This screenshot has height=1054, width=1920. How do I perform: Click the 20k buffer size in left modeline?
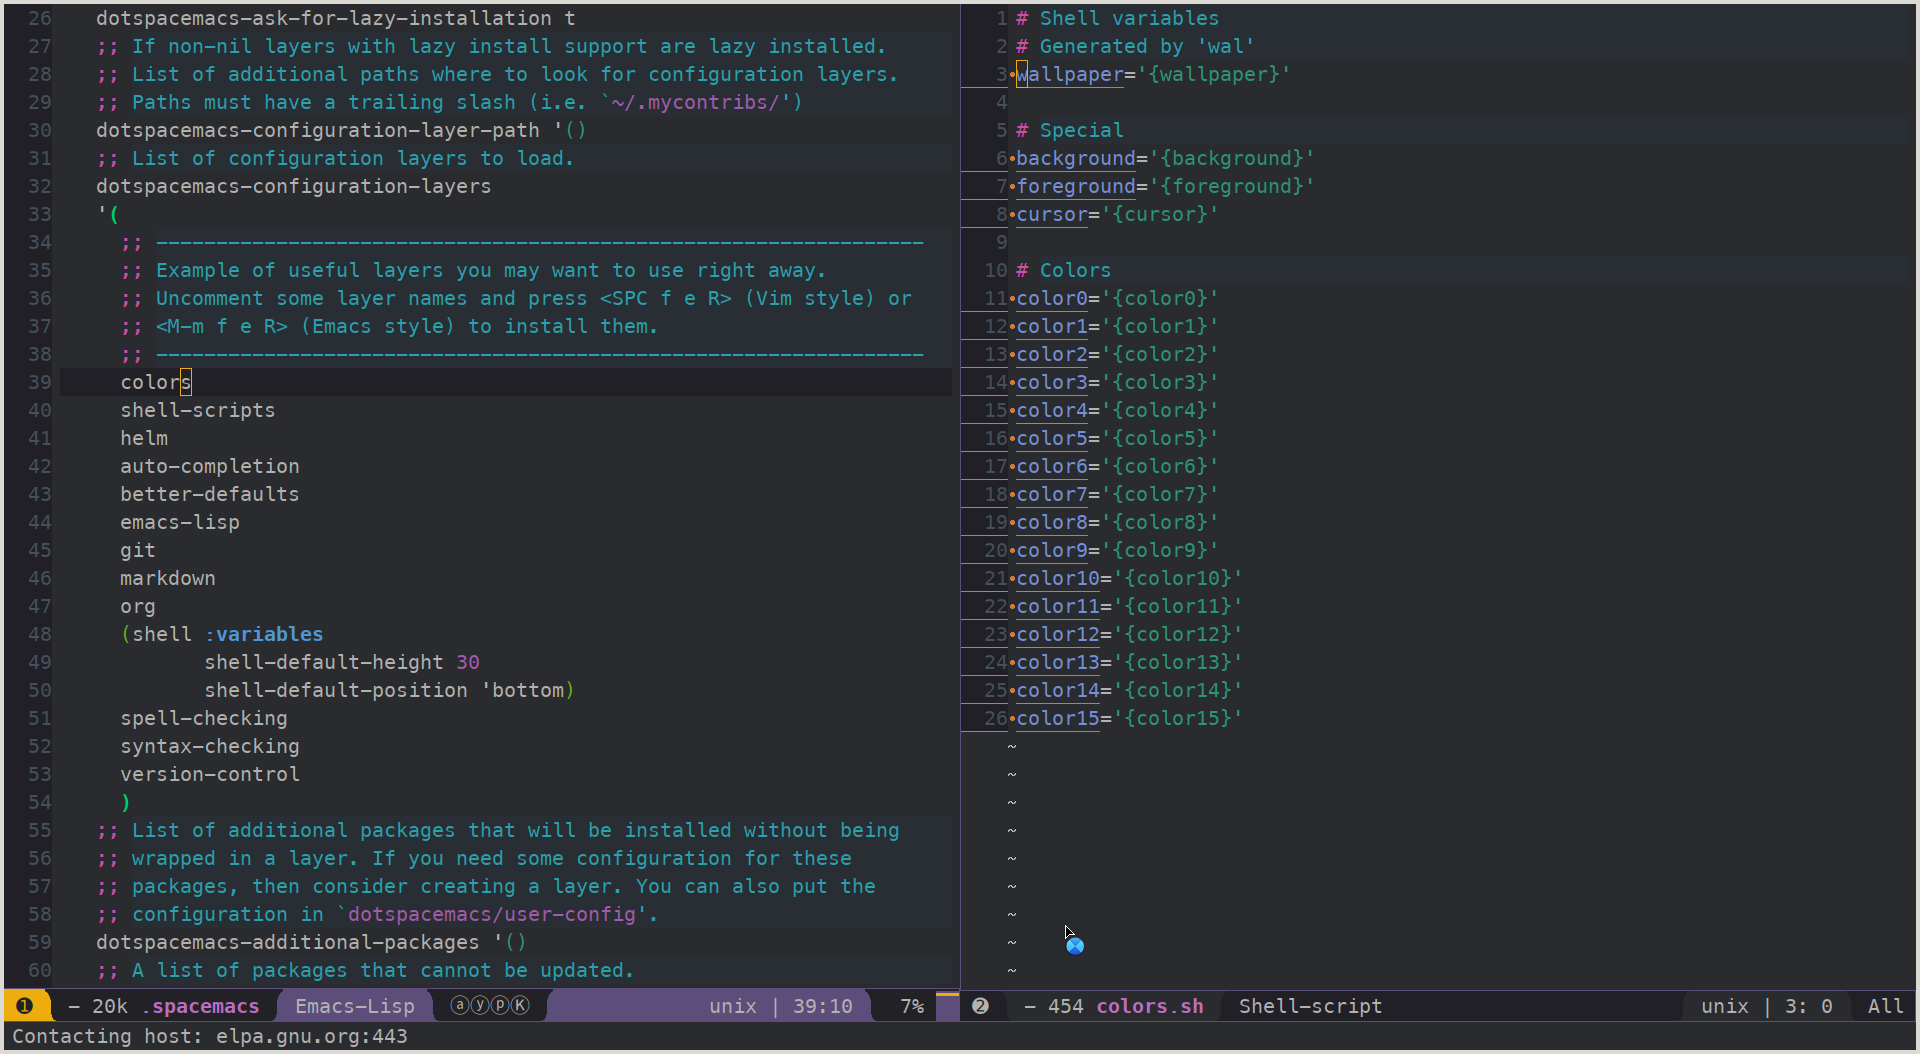(110, 1006)
